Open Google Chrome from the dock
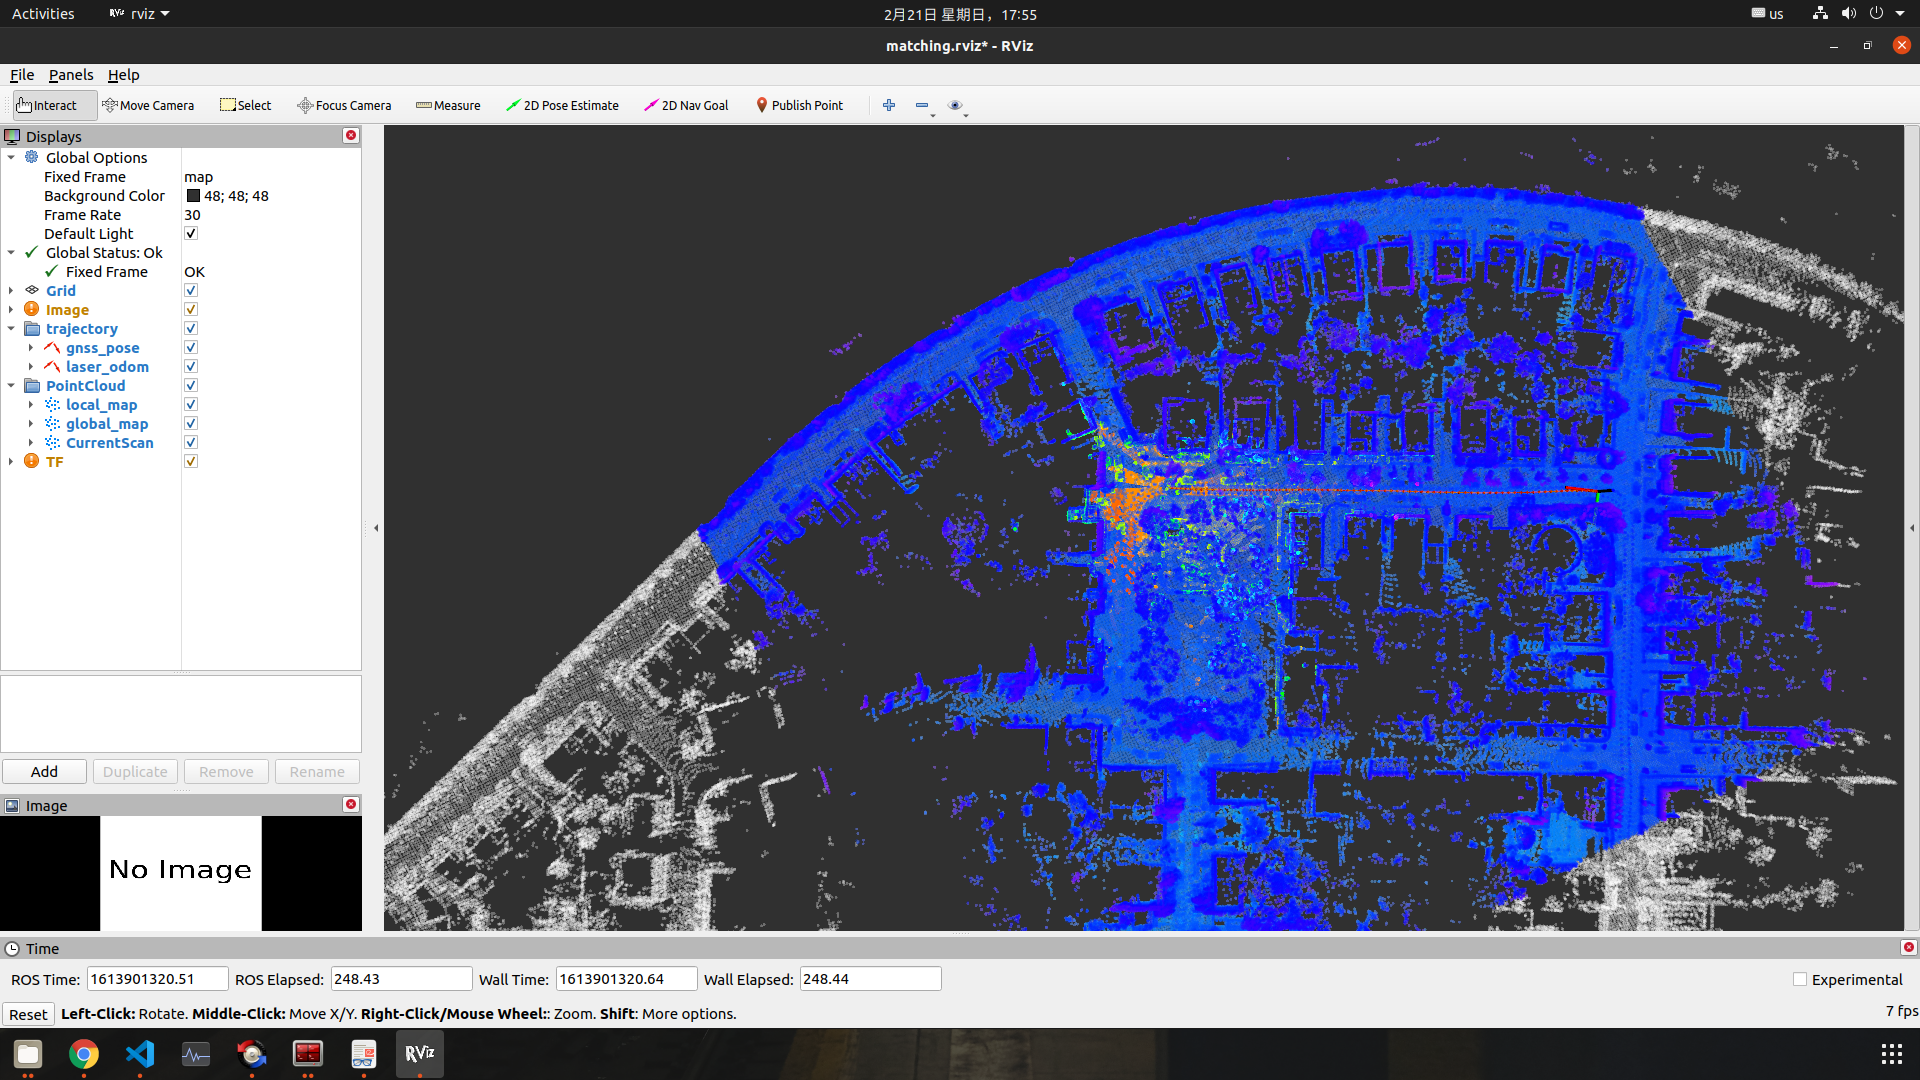 click(x=84, y=1054)
